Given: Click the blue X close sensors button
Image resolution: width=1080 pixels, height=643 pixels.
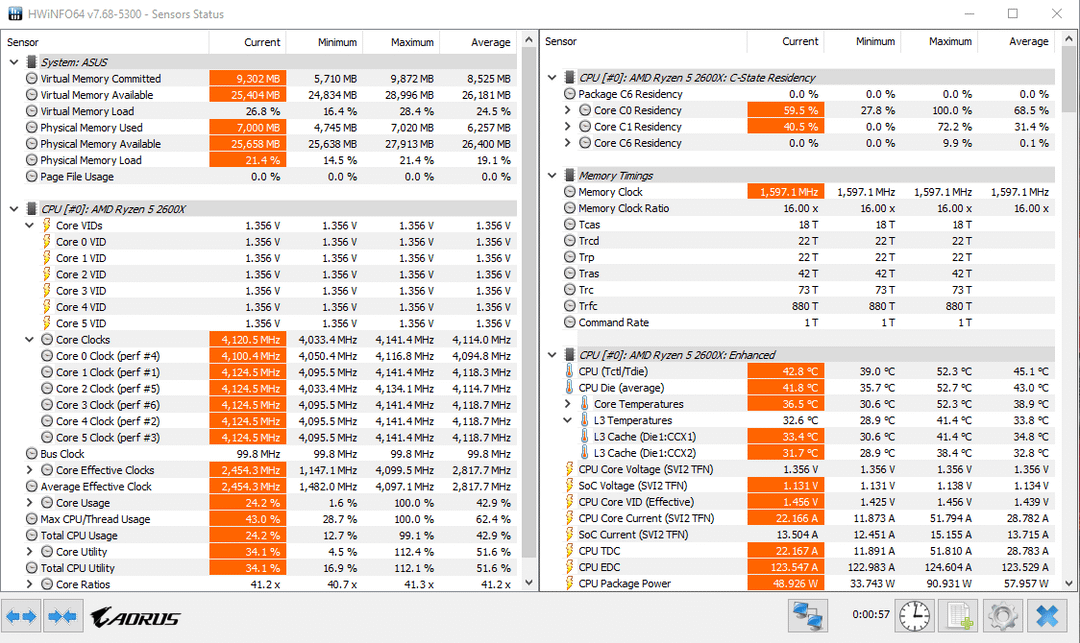Looking at the screenshot, I should tap(1047, 615).
